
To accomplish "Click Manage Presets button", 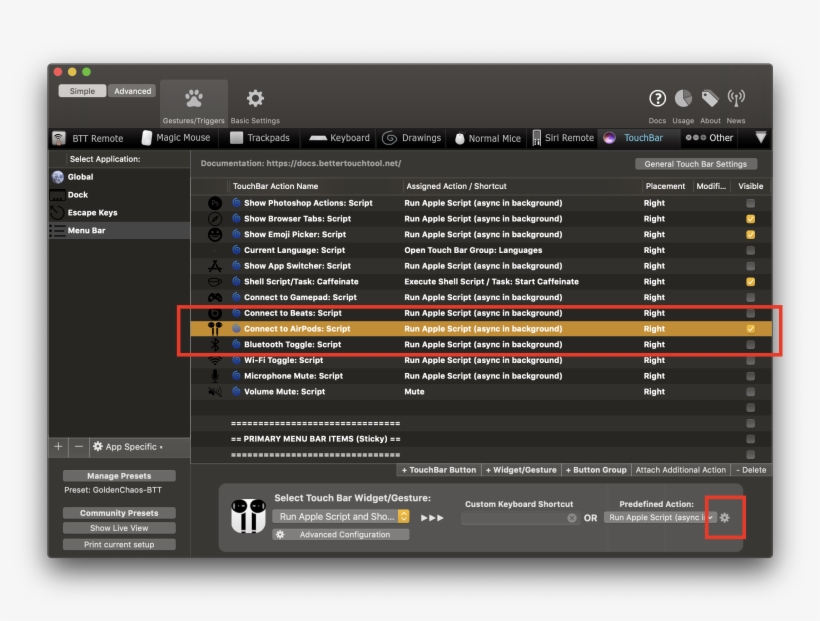I will click(x=119, y=476).
